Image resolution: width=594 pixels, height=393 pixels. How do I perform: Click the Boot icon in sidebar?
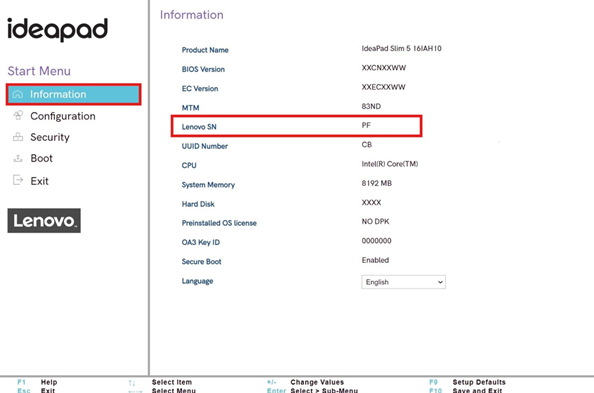[x=18, y=158]
